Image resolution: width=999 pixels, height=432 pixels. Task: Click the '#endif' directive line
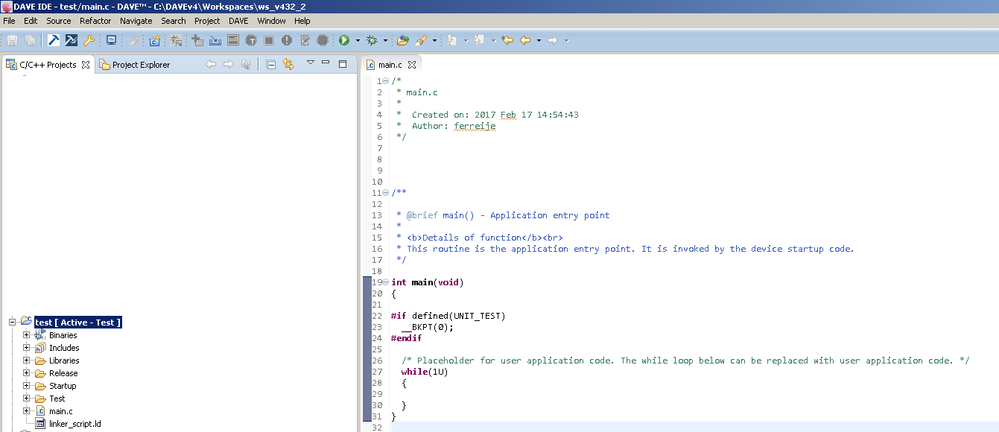pos(406,338)
